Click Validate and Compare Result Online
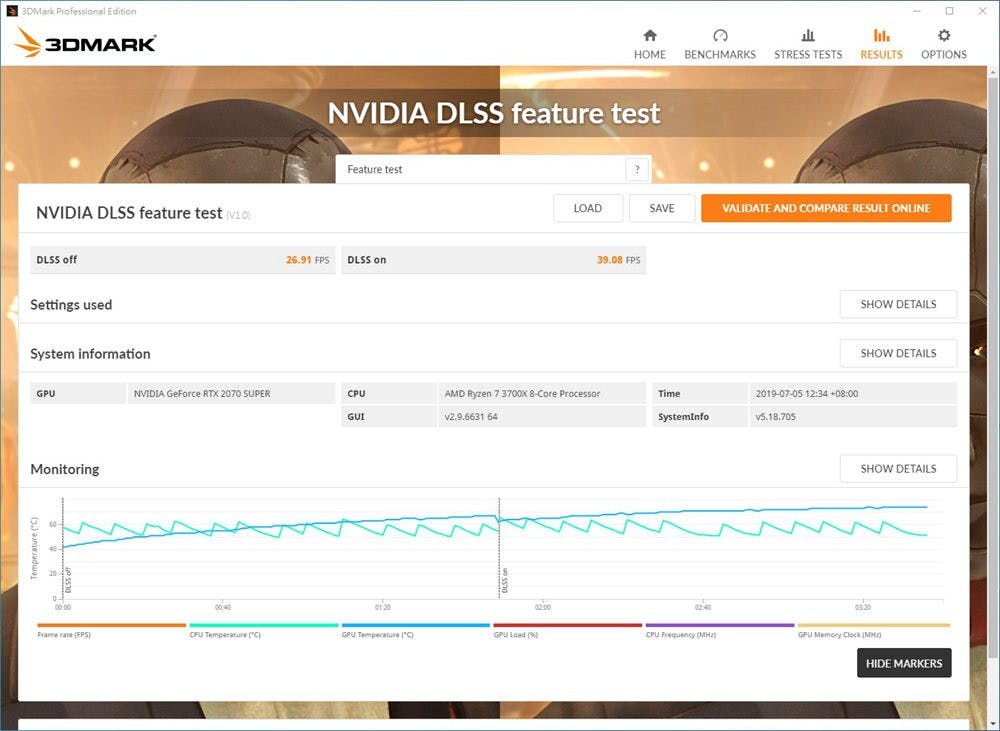The height and width of the screenshot is (731, 1000). 826,208
